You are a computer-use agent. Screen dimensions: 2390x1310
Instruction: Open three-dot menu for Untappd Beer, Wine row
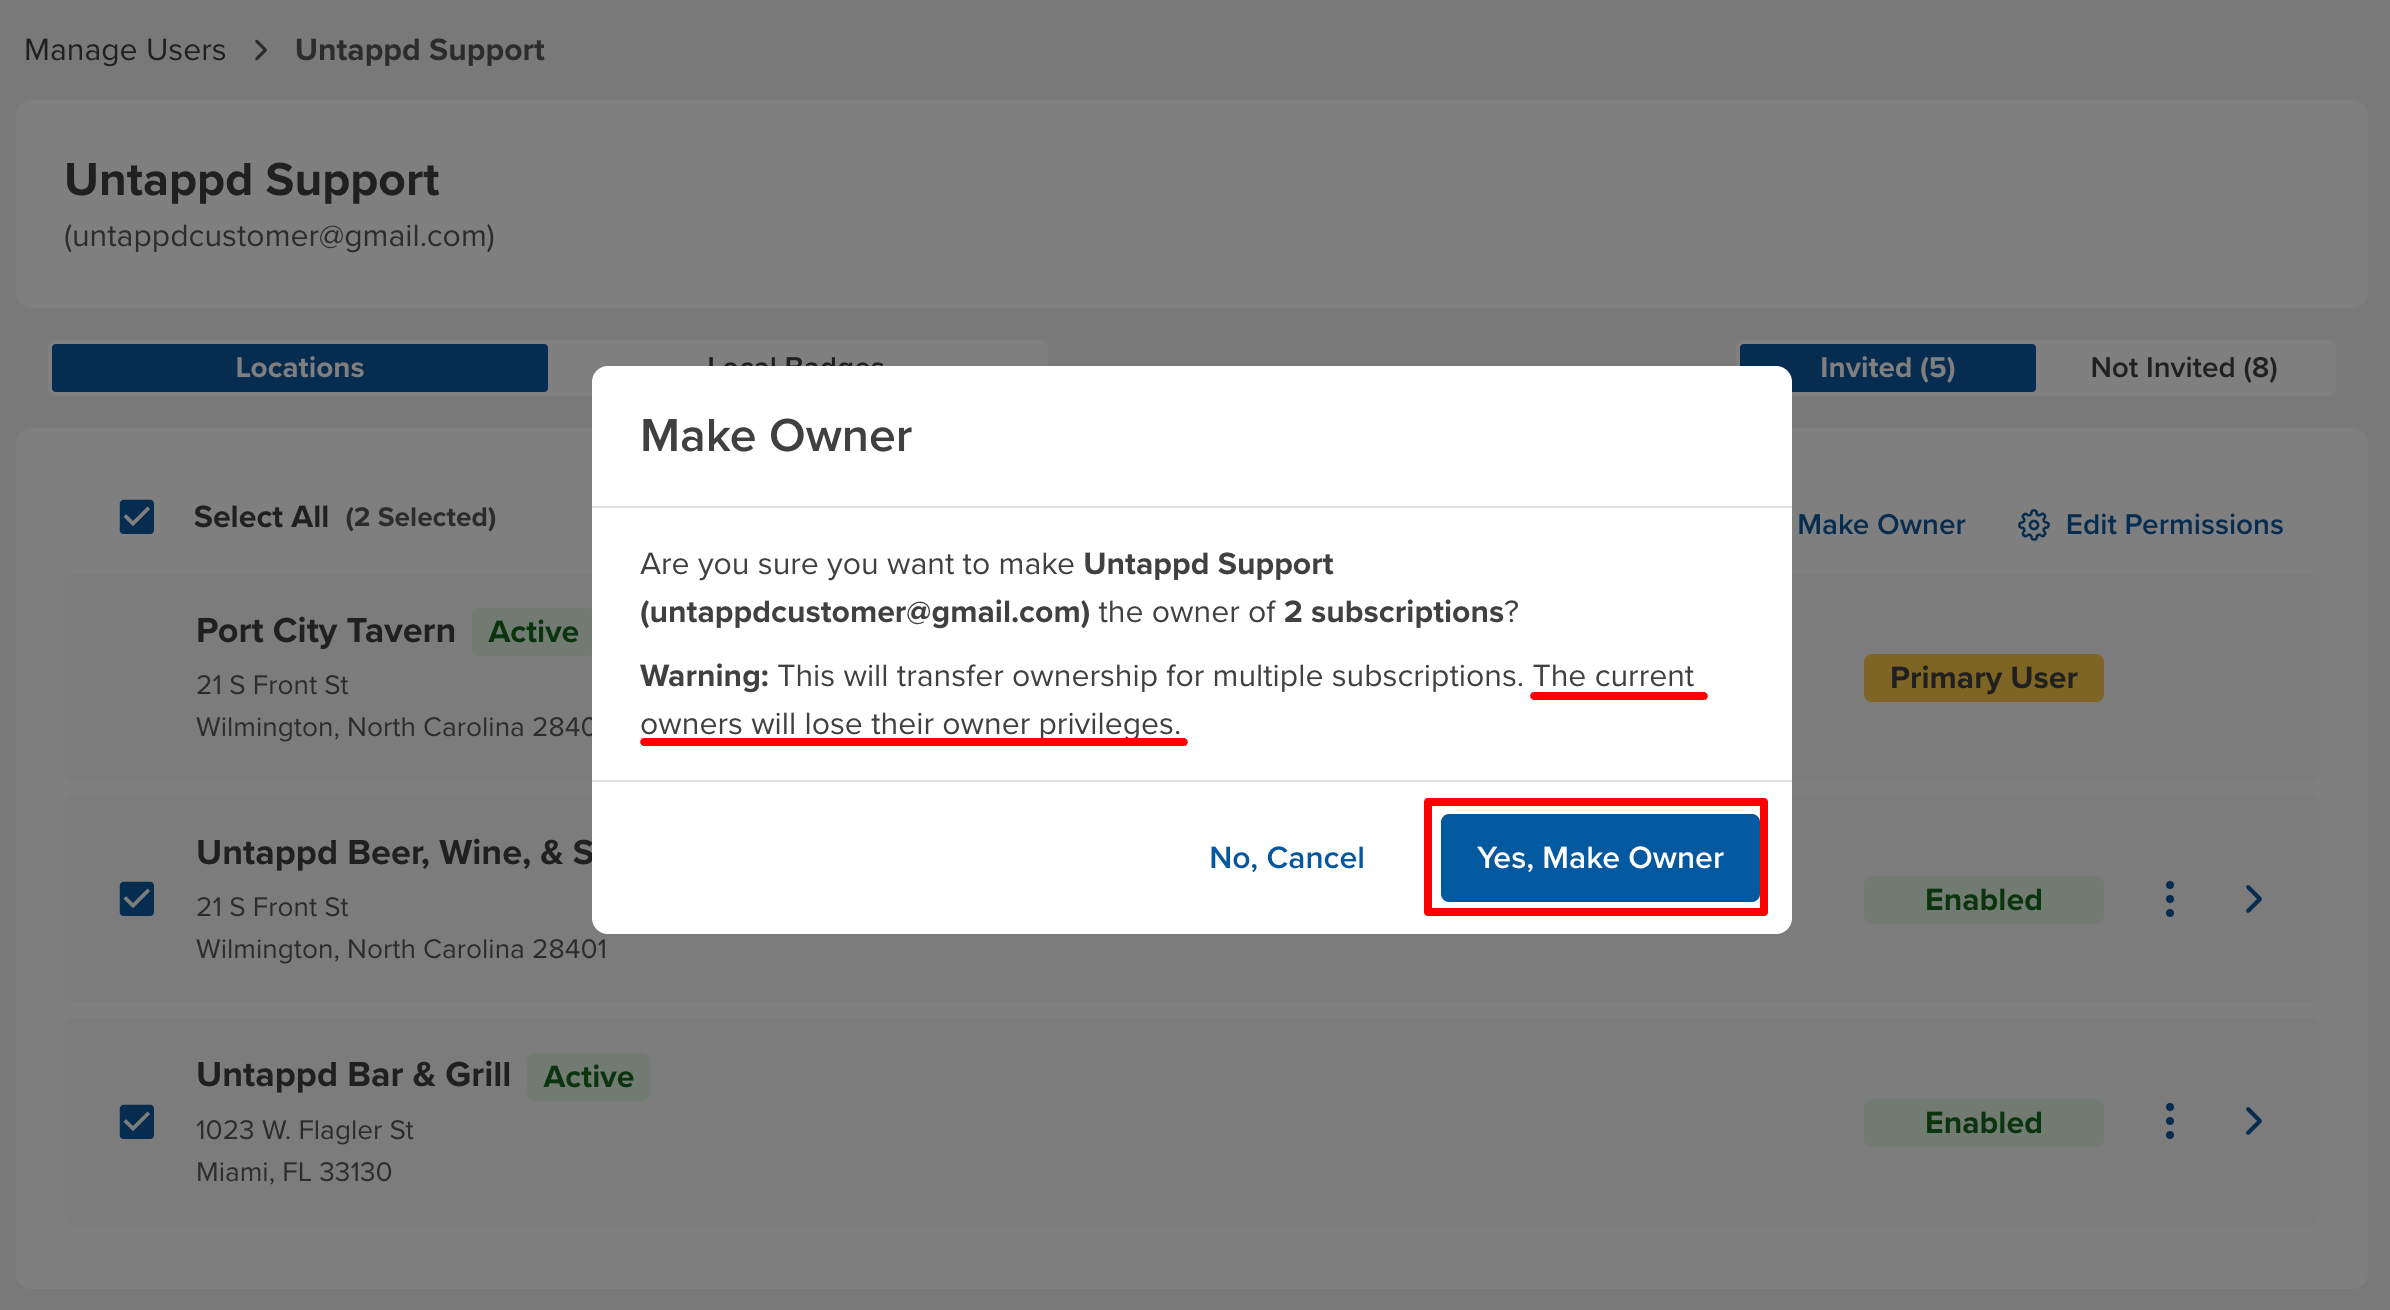click(2169, 899)
